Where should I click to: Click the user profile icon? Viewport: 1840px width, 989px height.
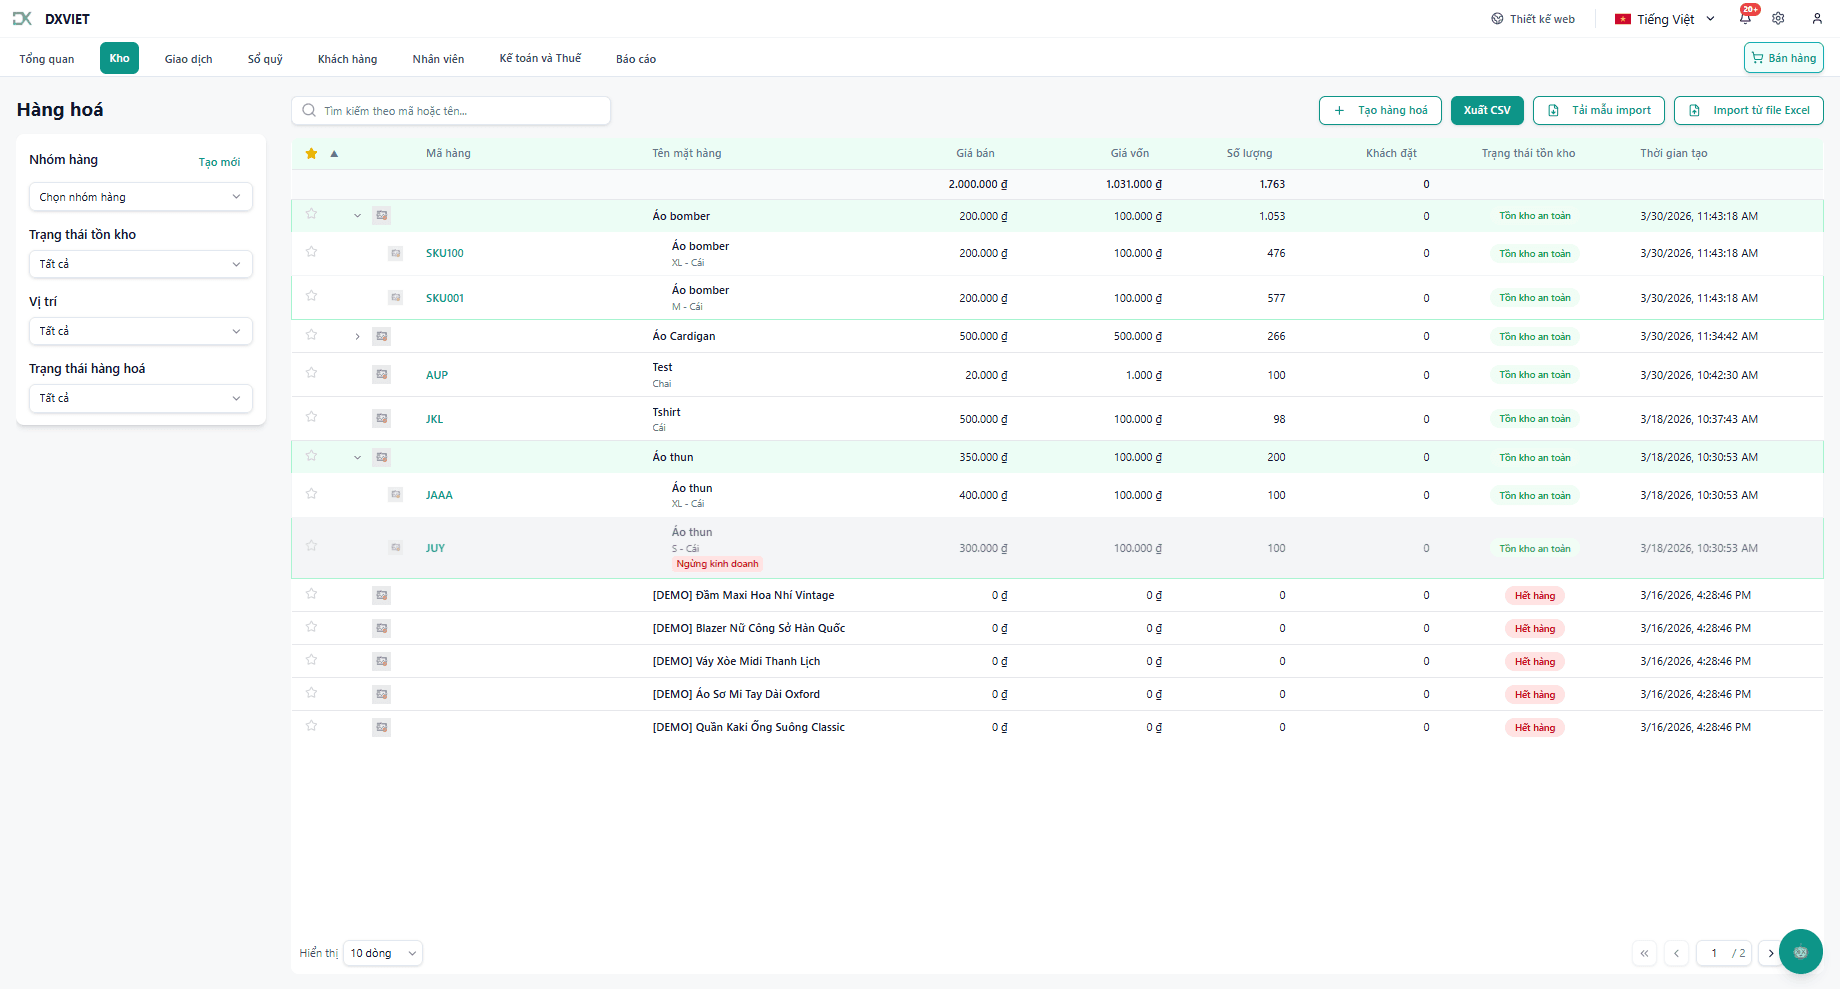[1817, 19]
